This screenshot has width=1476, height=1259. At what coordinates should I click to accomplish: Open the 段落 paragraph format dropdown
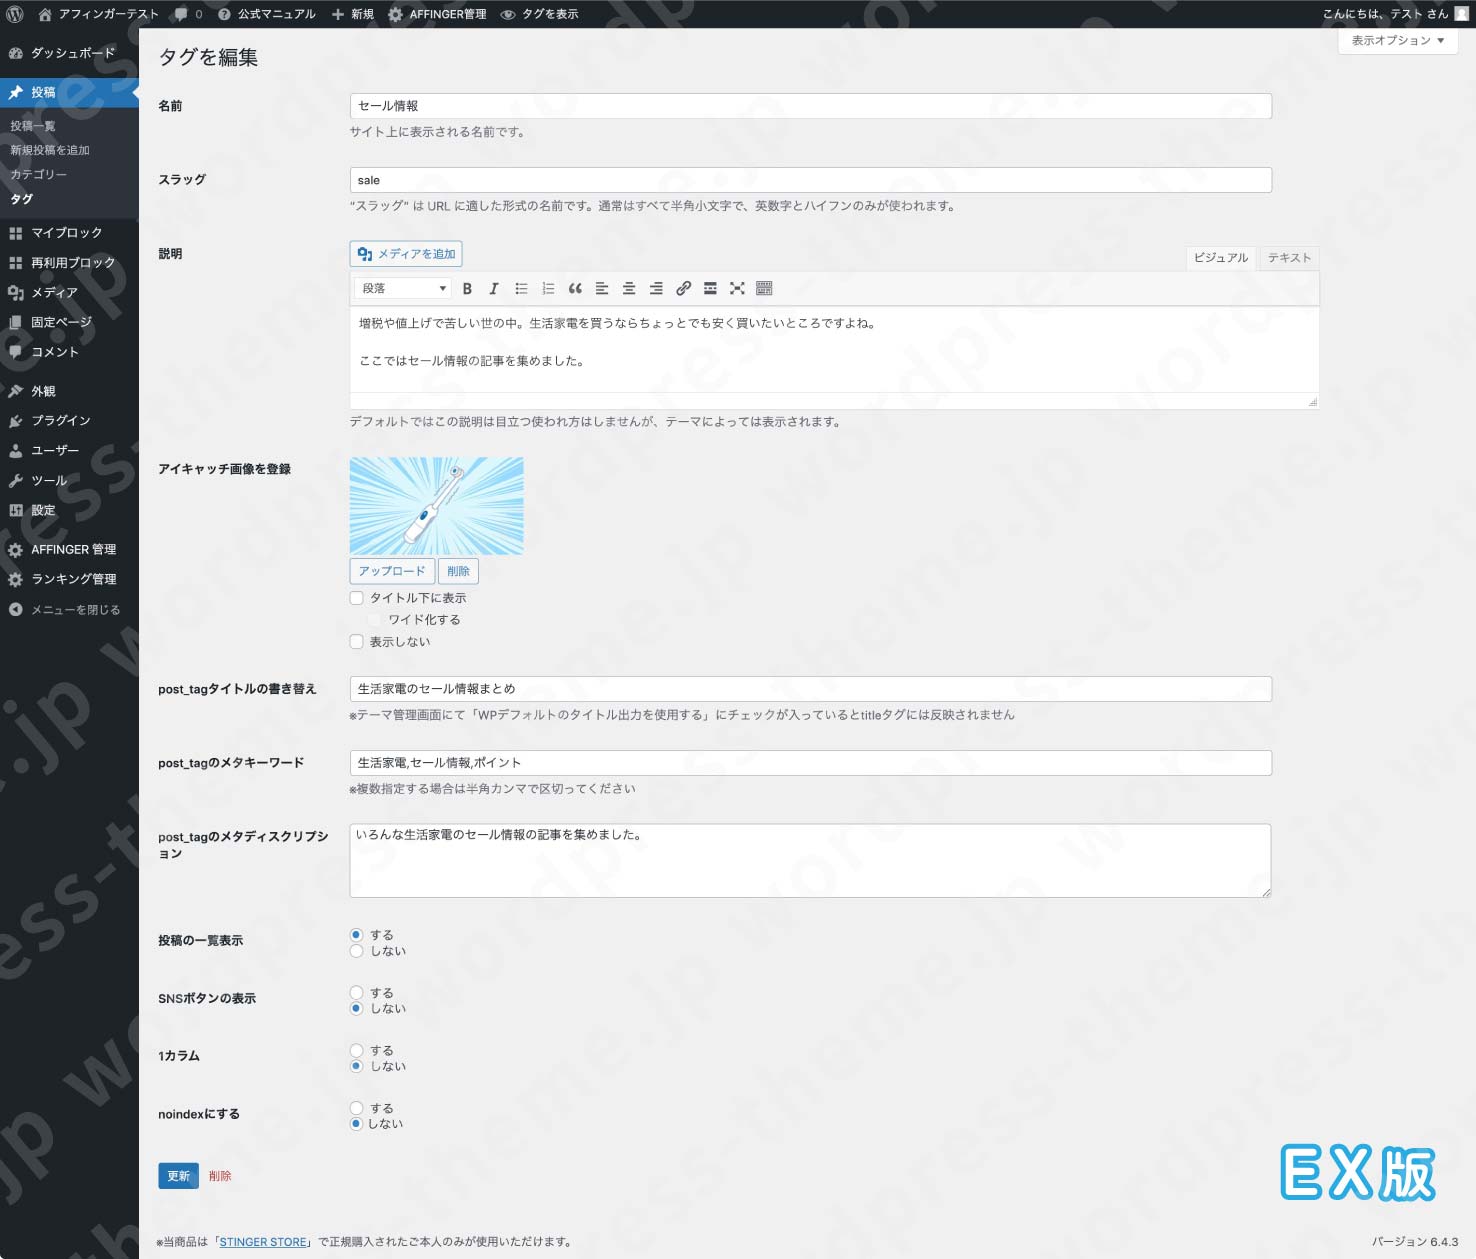click(x=400, y=288)
